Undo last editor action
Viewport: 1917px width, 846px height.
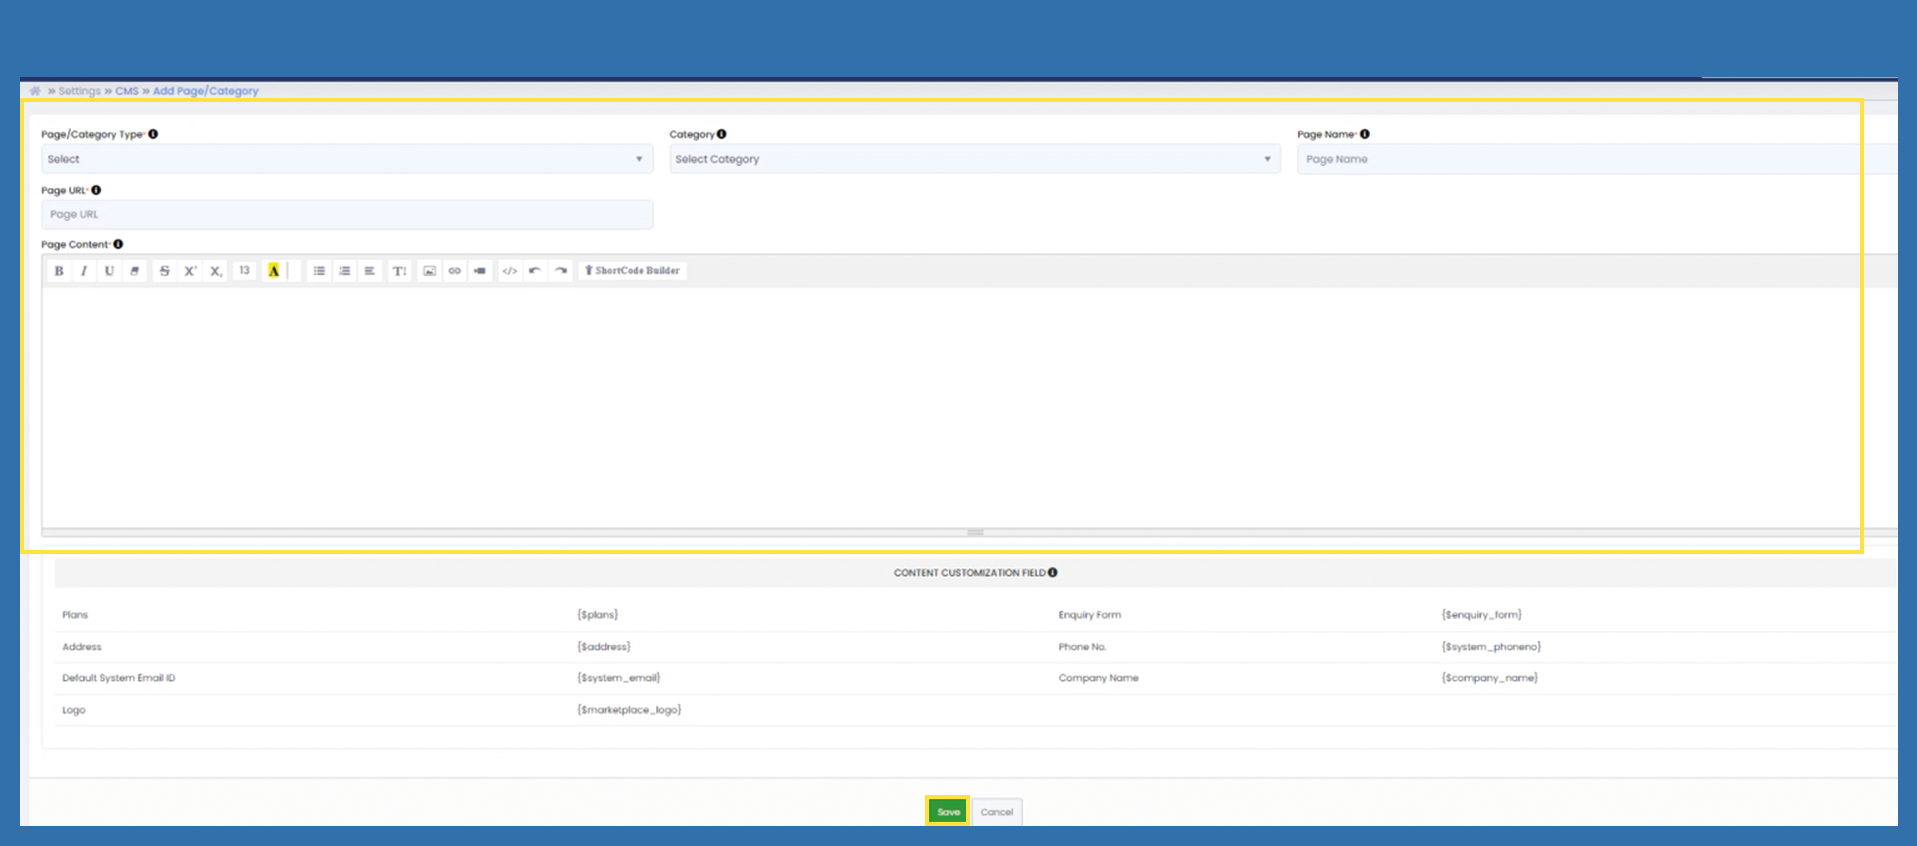(x=535, y=271)
